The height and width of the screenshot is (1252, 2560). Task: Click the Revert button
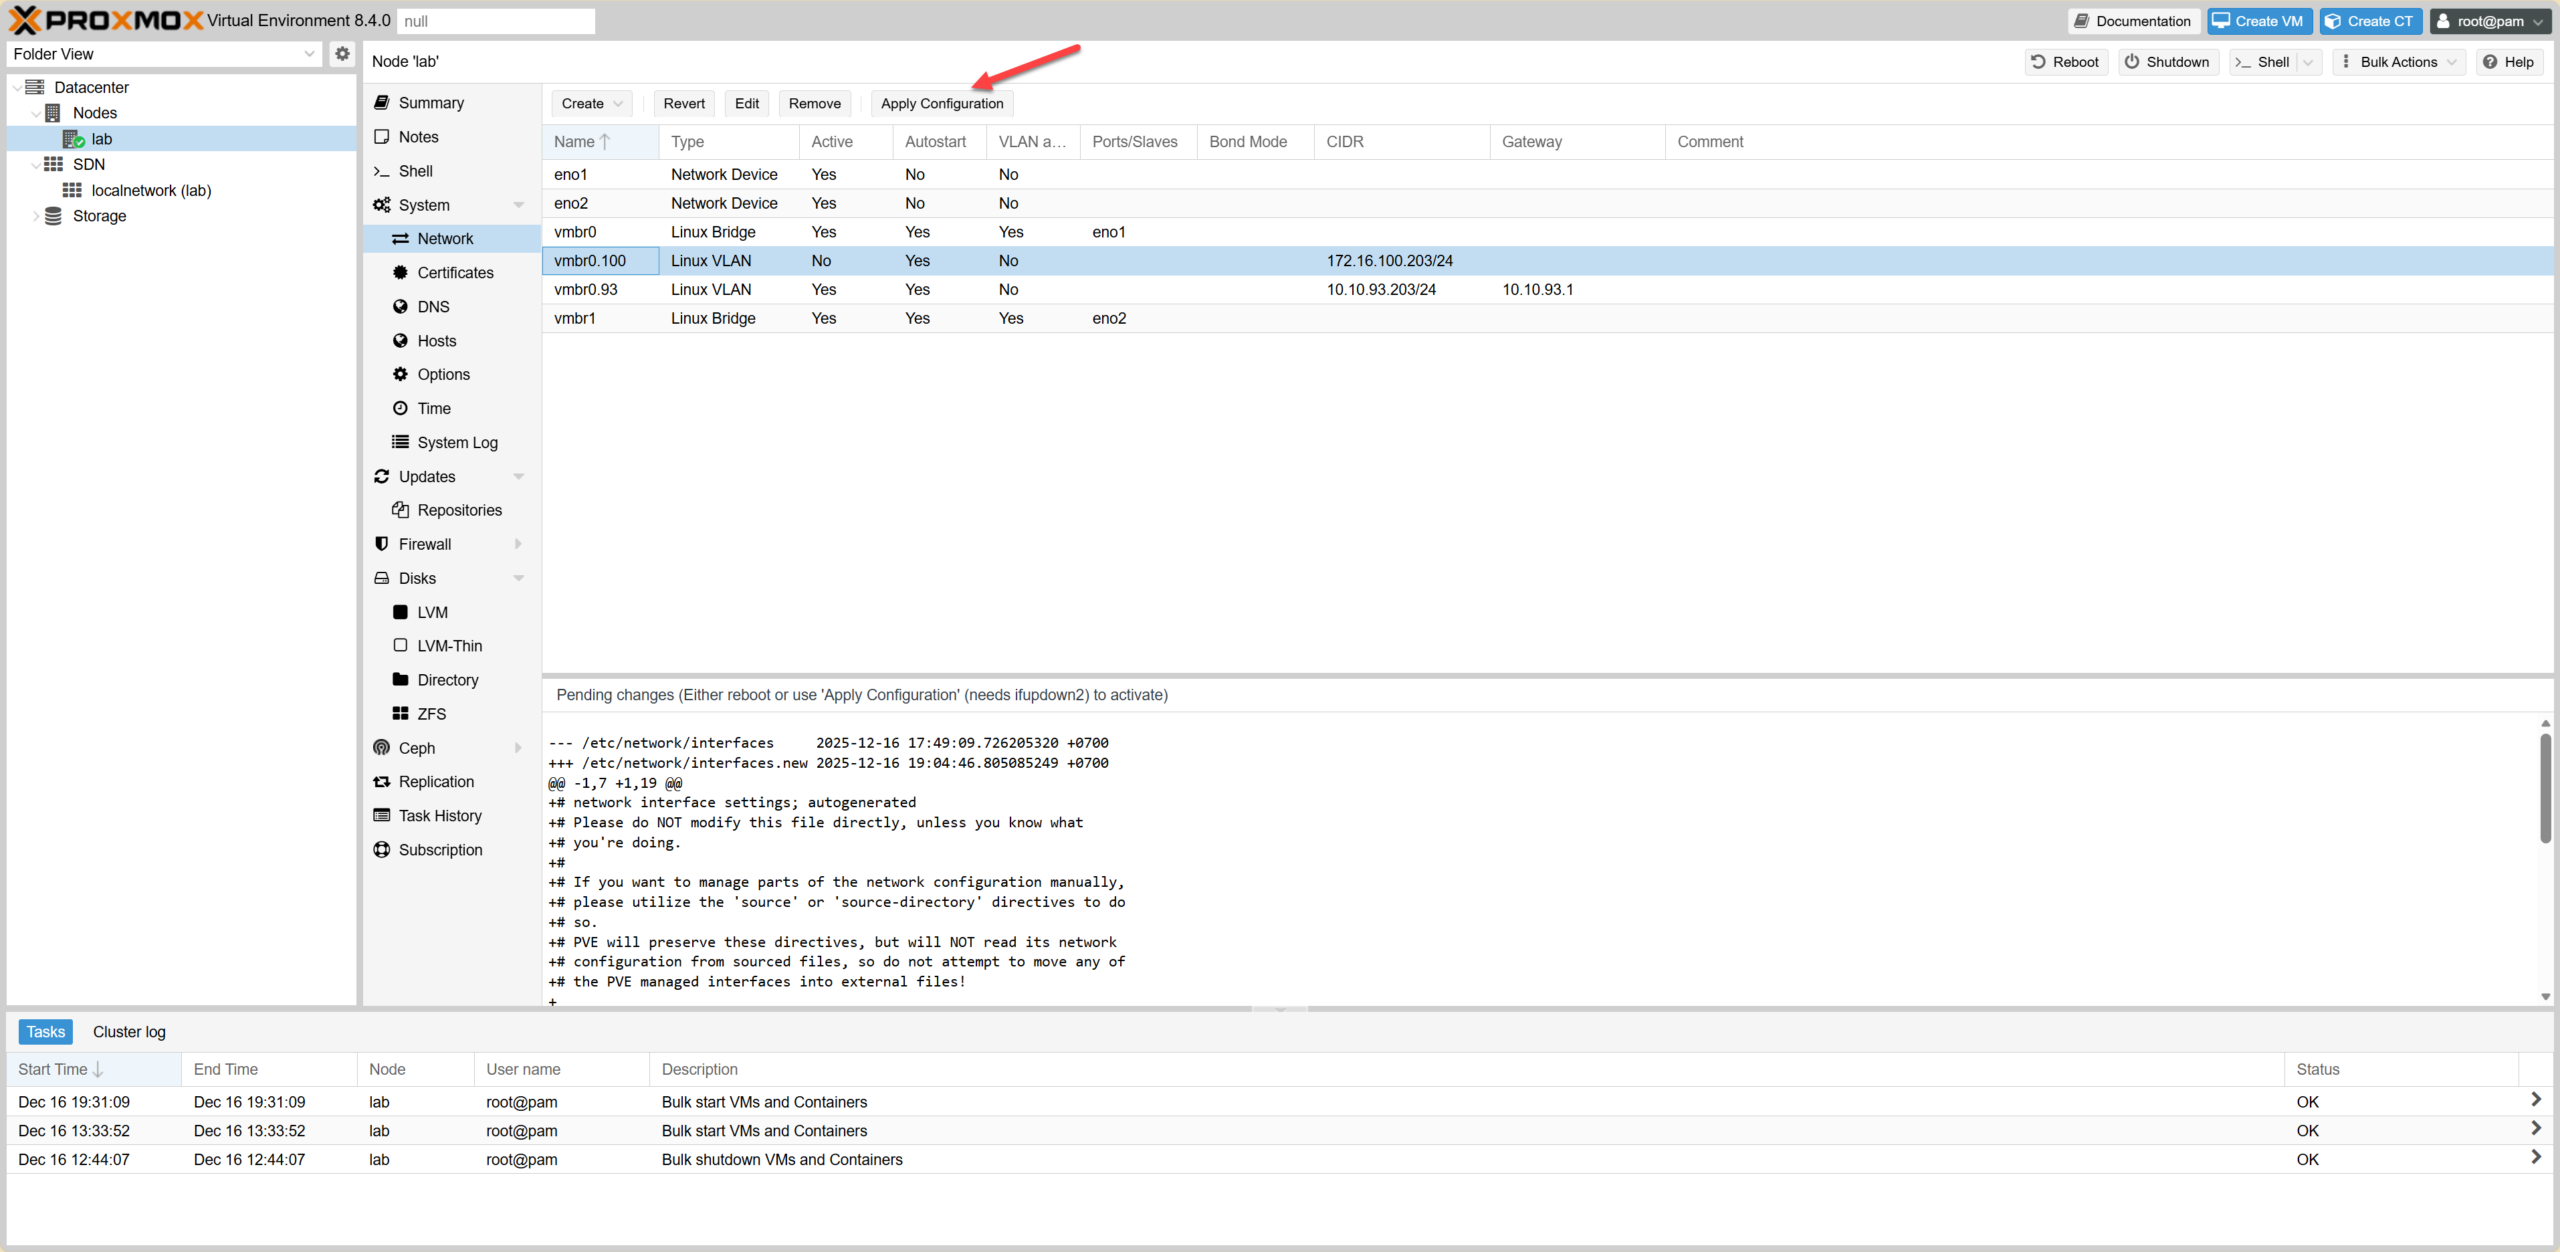[683, 103]
